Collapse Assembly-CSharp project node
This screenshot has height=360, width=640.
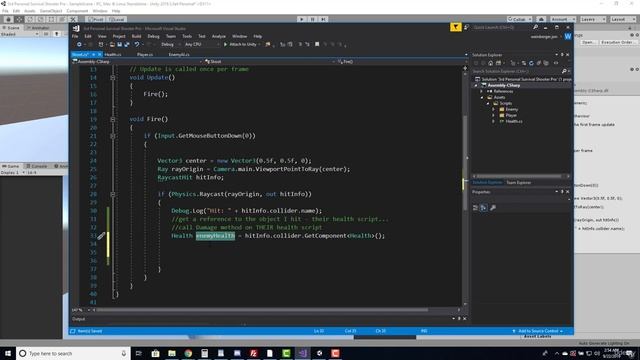point(476,86)
